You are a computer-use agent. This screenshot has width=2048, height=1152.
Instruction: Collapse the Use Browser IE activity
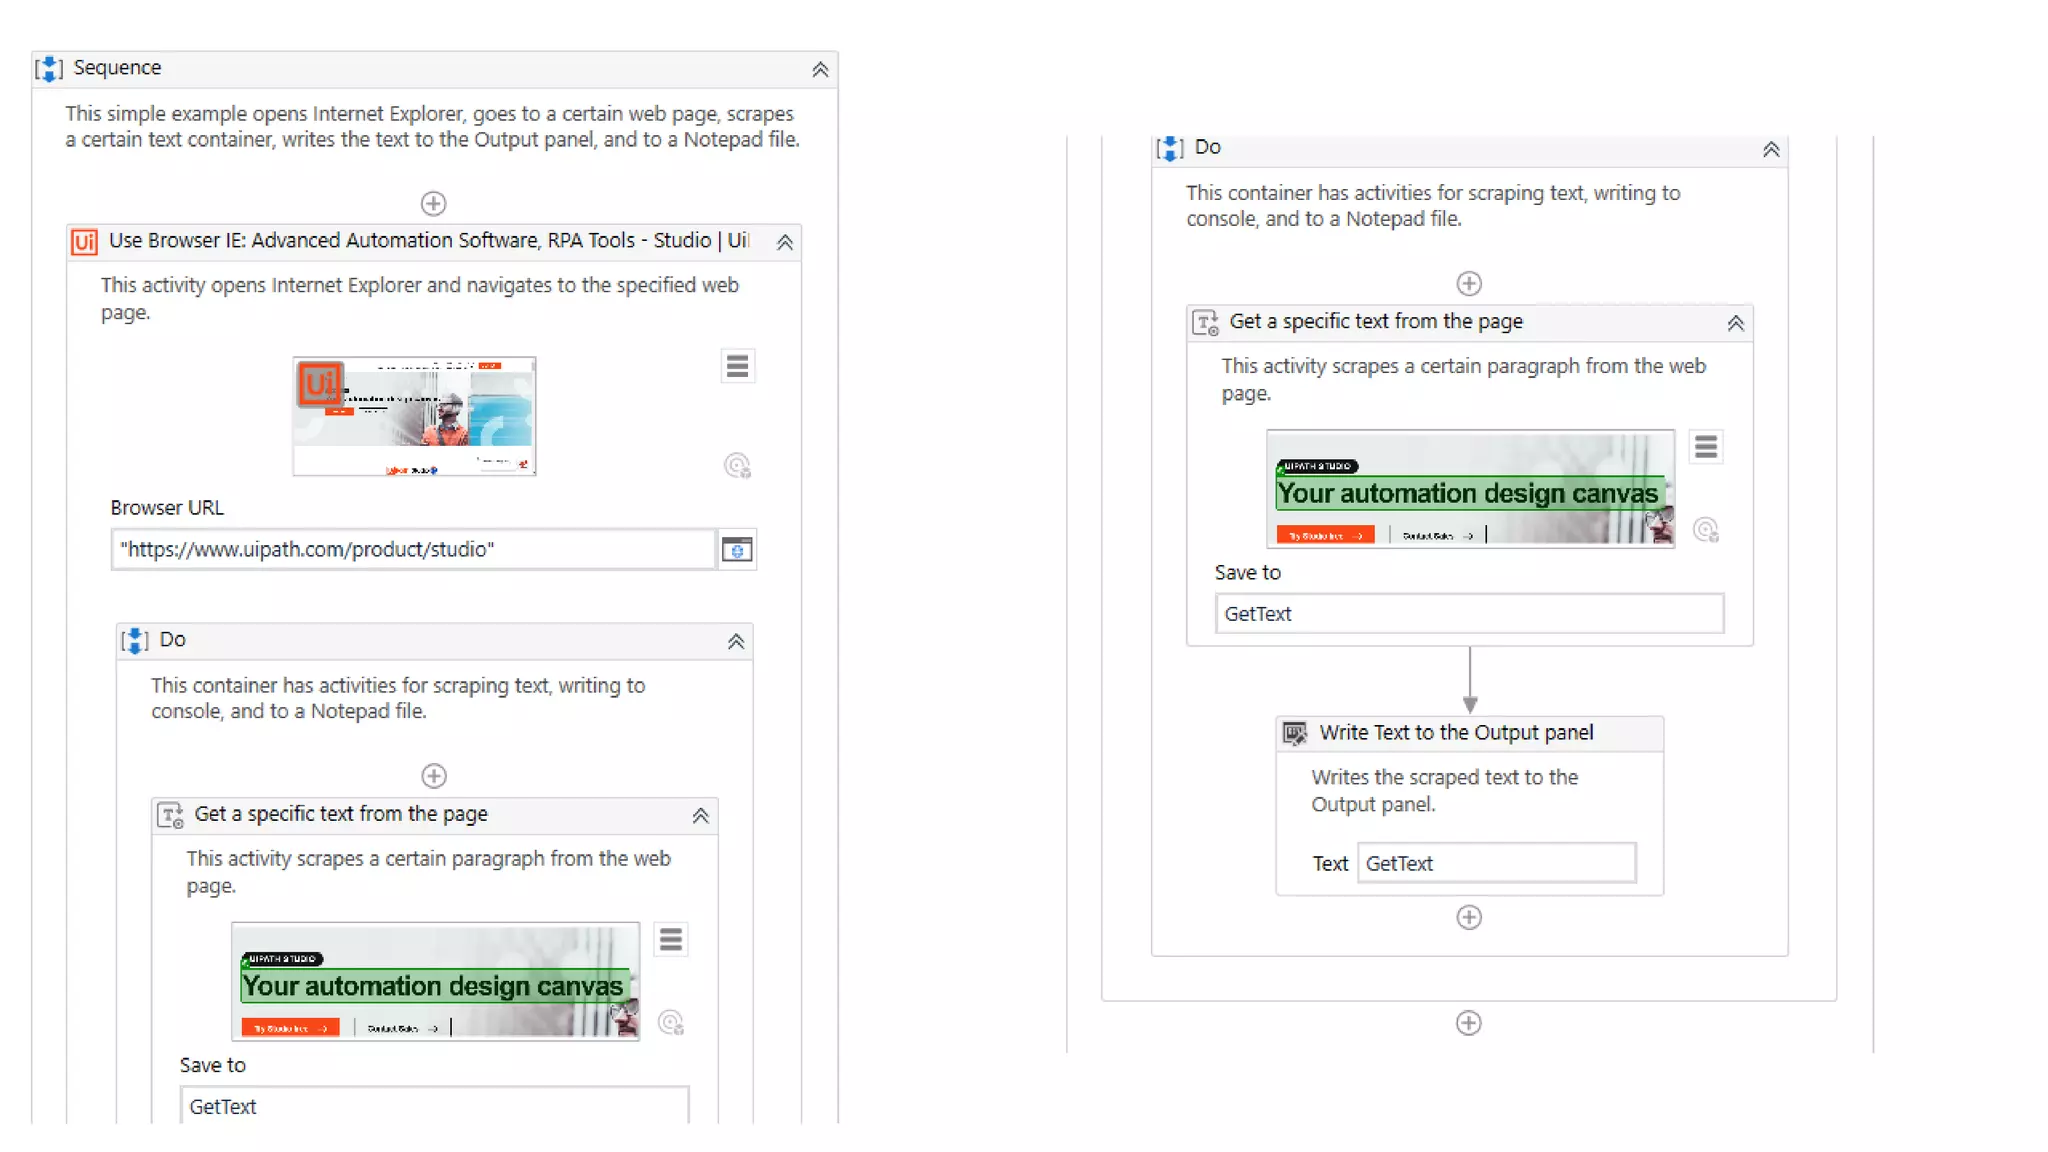(784, 242)
